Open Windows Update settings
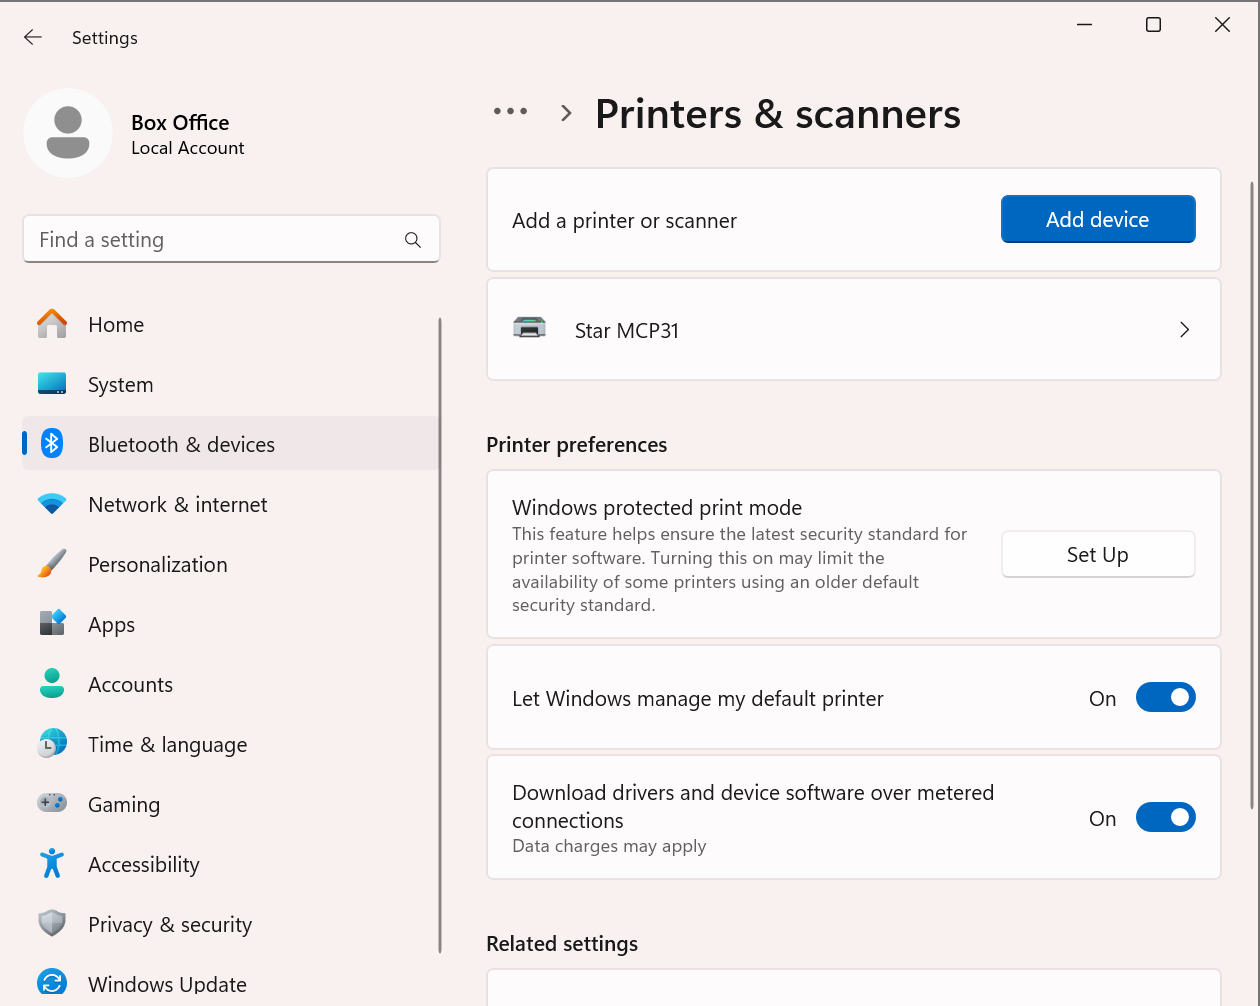Screen dimensions: 1260x1006 coord(230,982)
